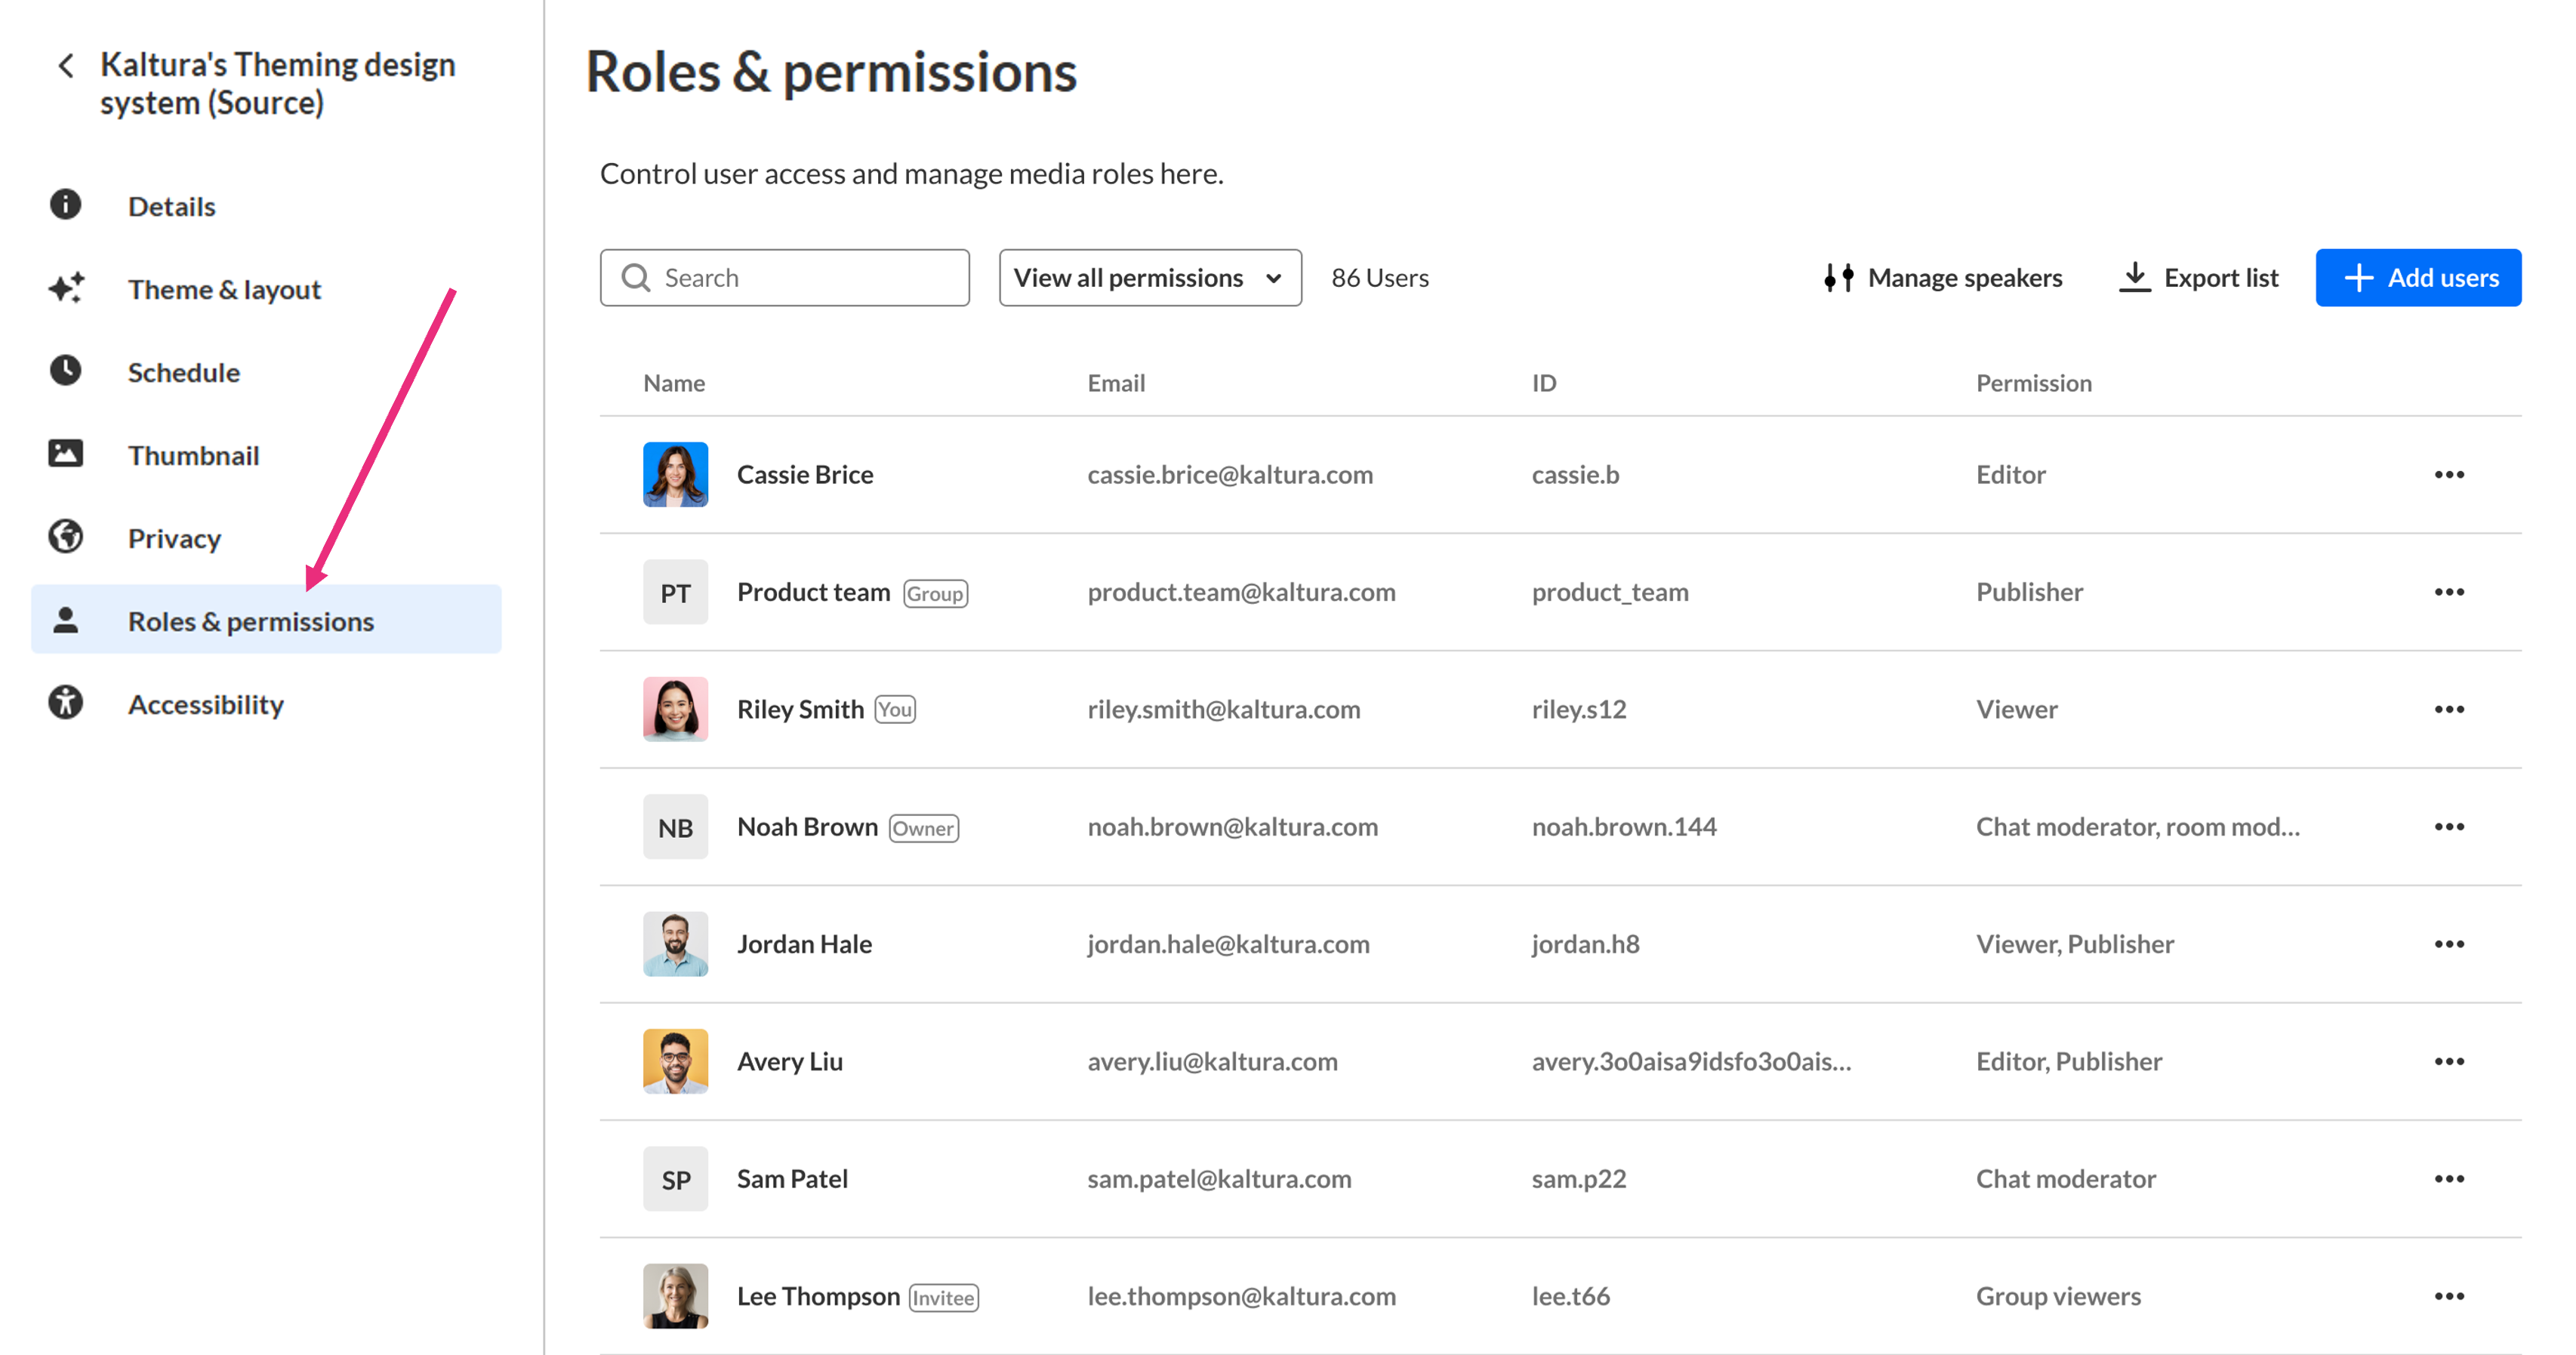2576x1355 pixels.
Task: Open the three-dot menu for Noah Brown
Action: (2448, 826)
